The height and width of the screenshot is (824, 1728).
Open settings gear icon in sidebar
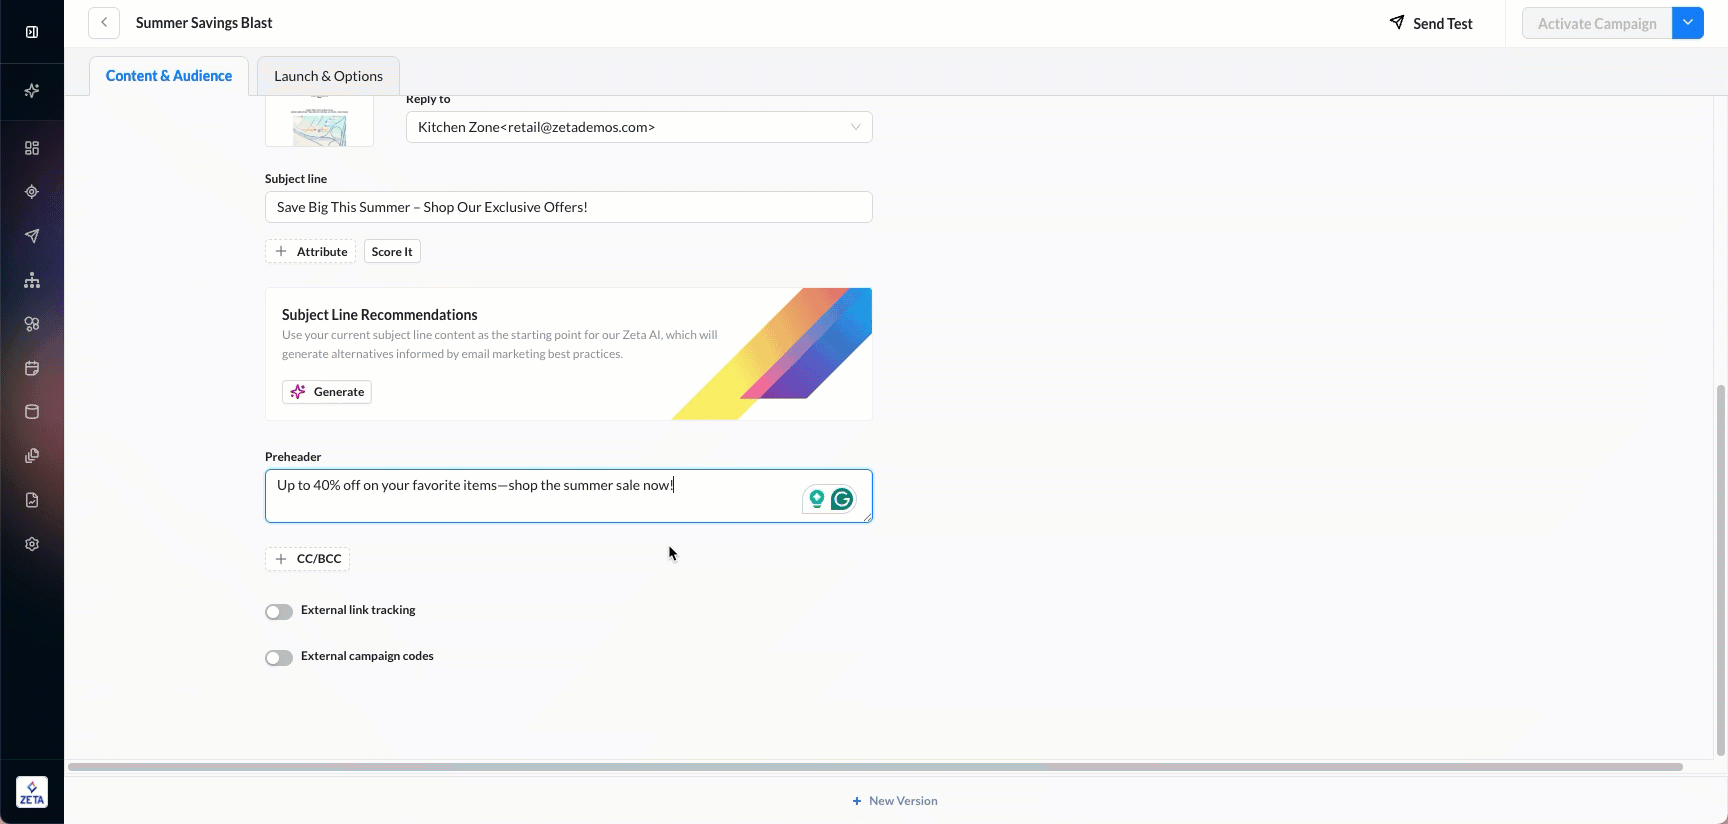32,544
